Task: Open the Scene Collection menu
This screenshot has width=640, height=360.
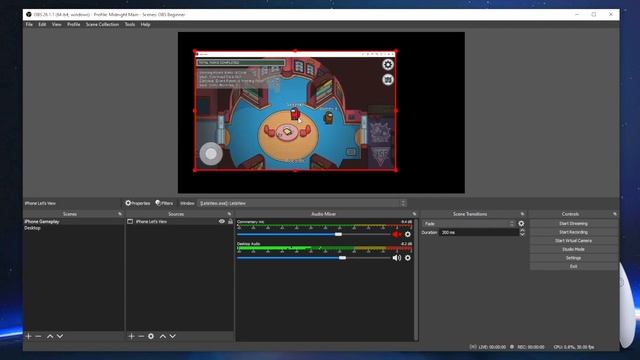Action: (102, 24)
